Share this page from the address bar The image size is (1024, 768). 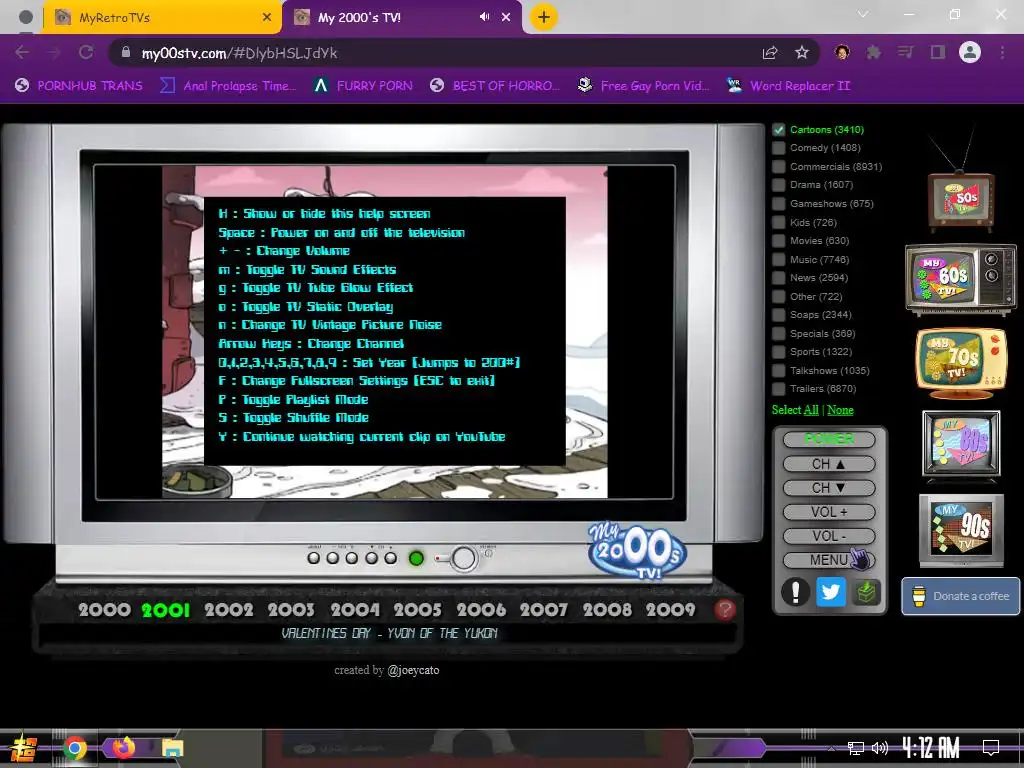point(770,53)
